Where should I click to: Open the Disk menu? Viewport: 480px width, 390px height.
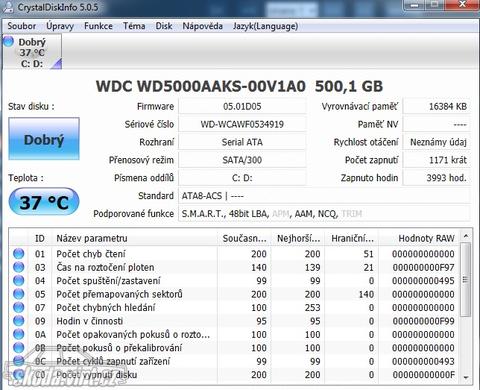pyautogui.click(x=164, y=26)
